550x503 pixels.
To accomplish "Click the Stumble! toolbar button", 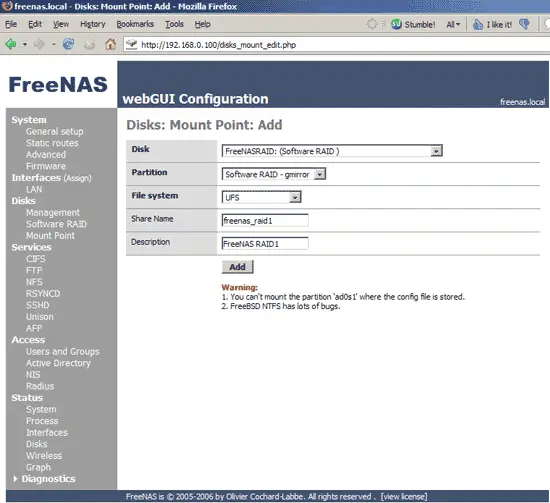I will 413,24.
